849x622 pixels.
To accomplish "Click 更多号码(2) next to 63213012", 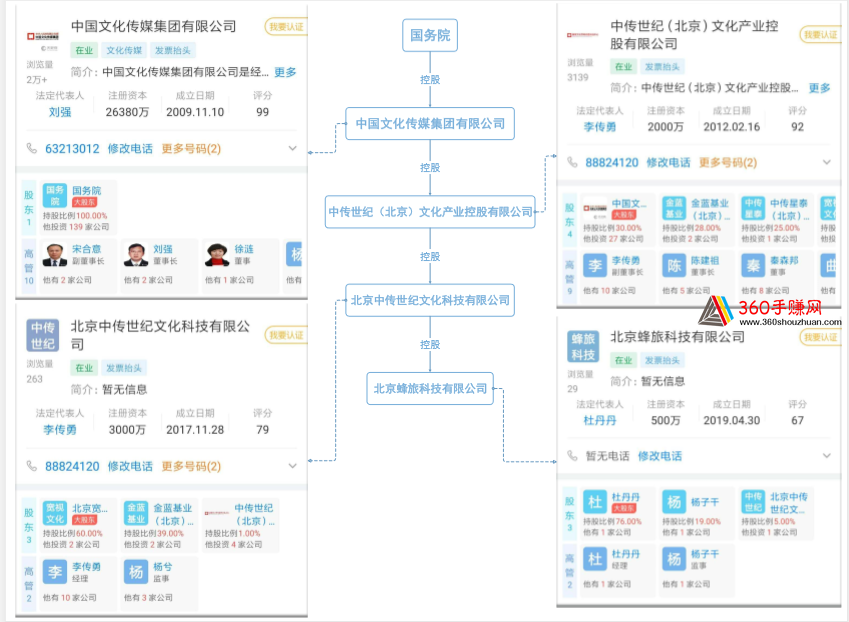I will pos(191,149).
